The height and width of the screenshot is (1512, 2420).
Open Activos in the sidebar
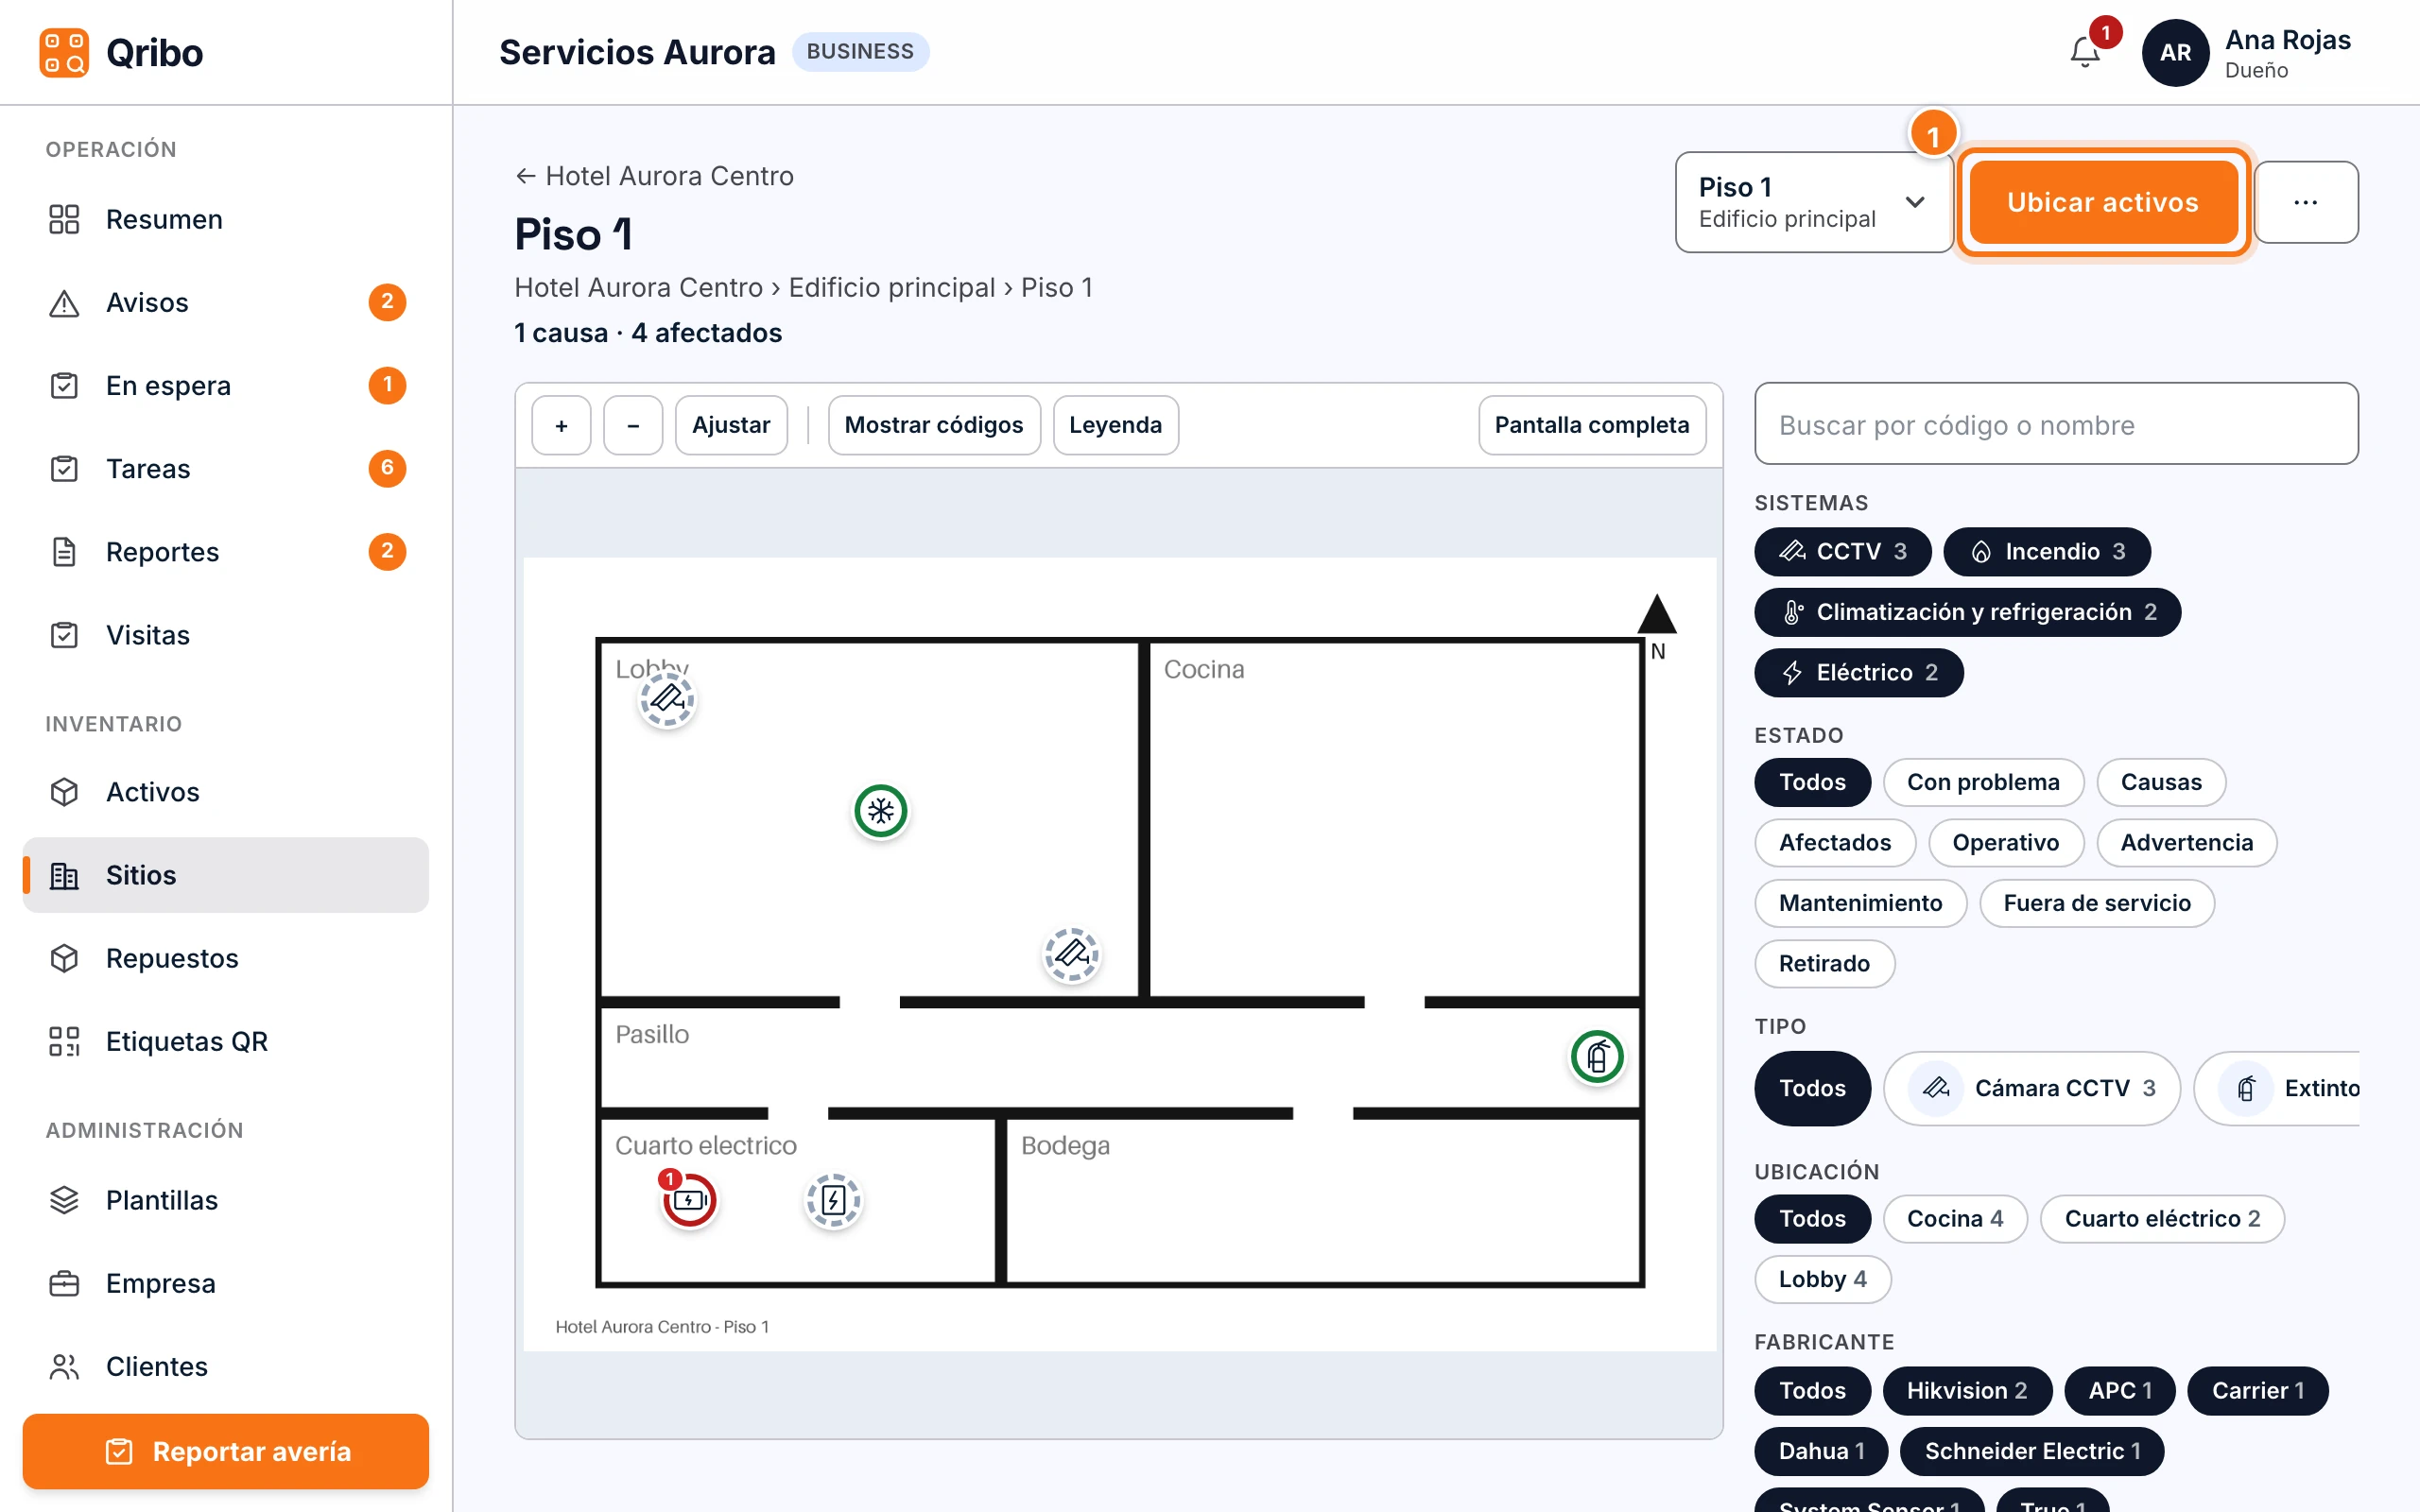(x=226, y=792)
